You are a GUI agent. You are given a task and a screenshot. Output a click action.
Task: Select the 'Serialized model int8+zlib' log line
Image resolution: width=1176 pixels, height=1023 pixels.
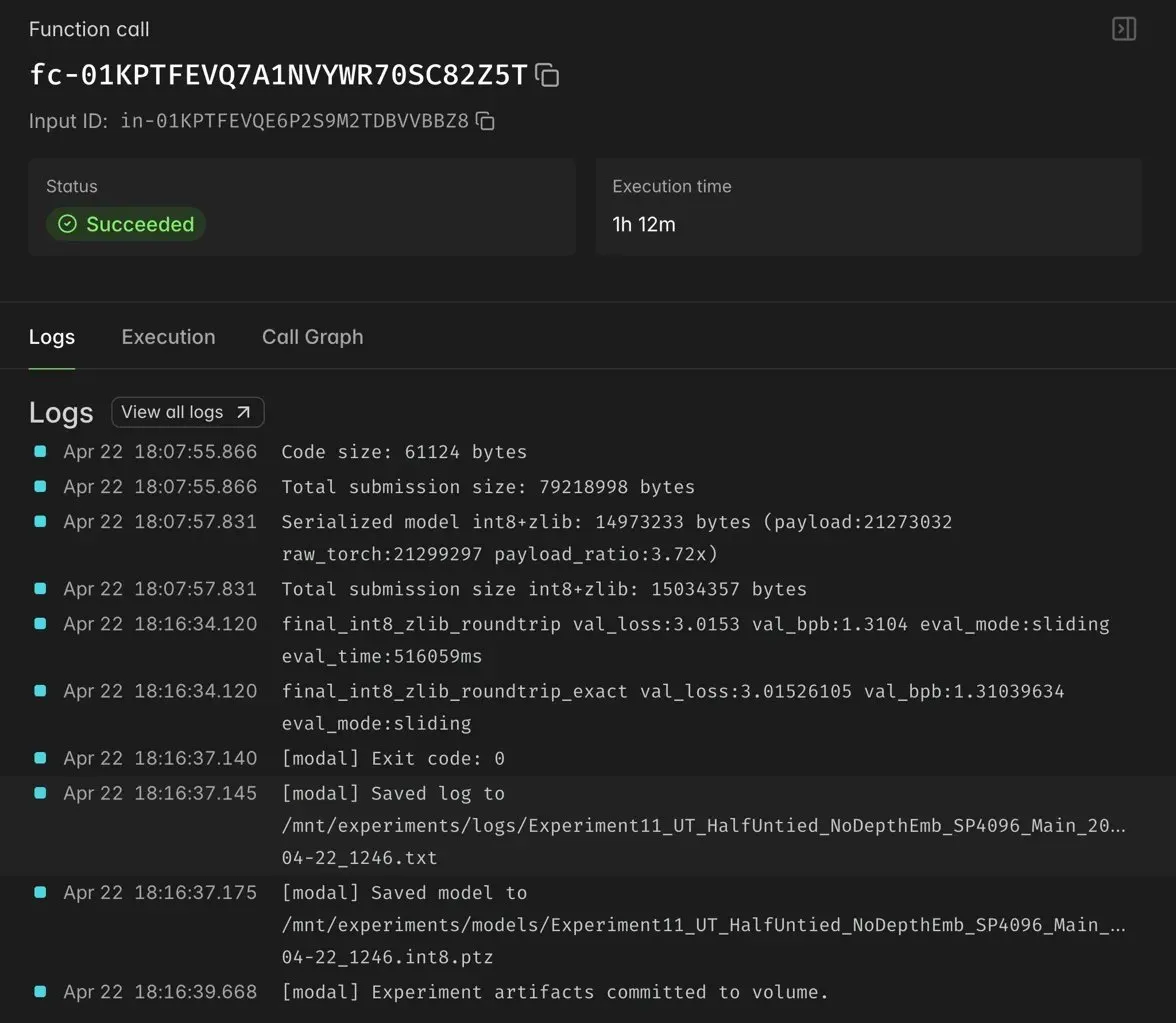click(x=588, y=538)
